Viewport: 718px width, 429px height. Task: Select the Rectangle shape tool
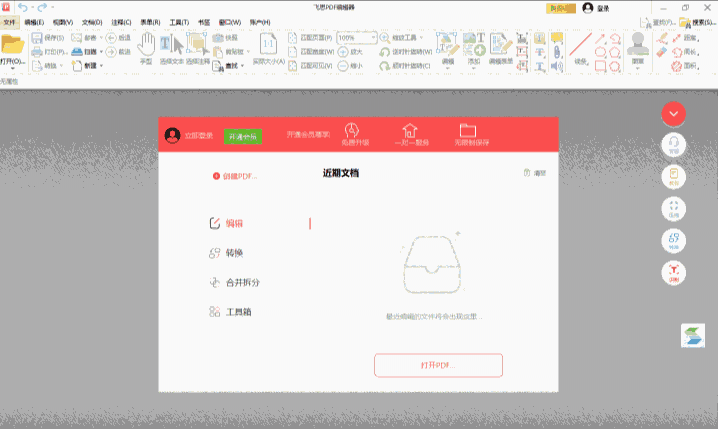[x=600, y=66]
